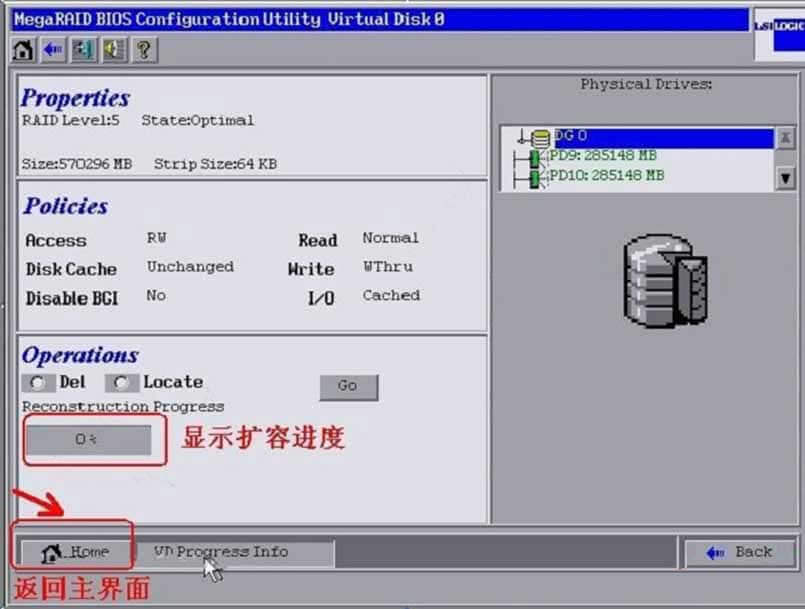Open help with the question mark icon
805x609 pixels.
coord(143,50)
